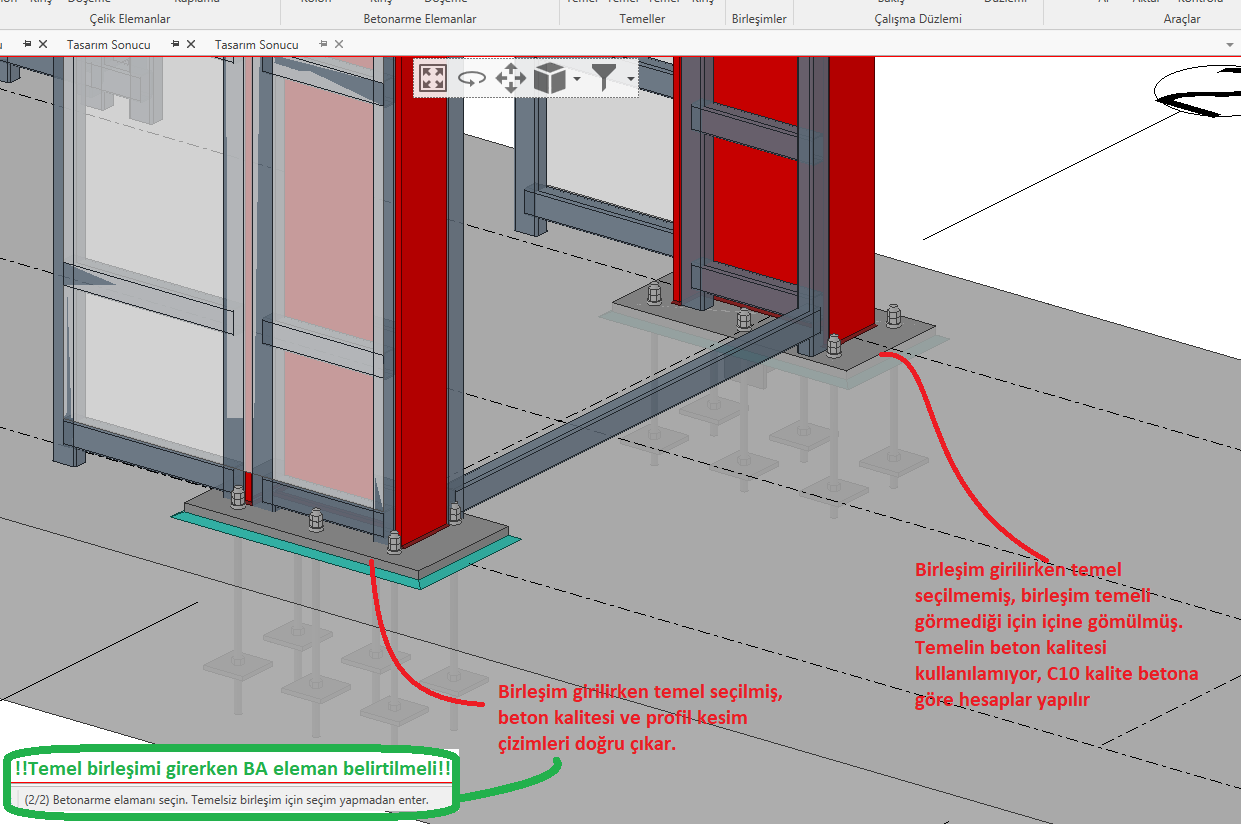Click the funnel filter icon
This screenshot has height=824, width=1241.
point(604,78)
